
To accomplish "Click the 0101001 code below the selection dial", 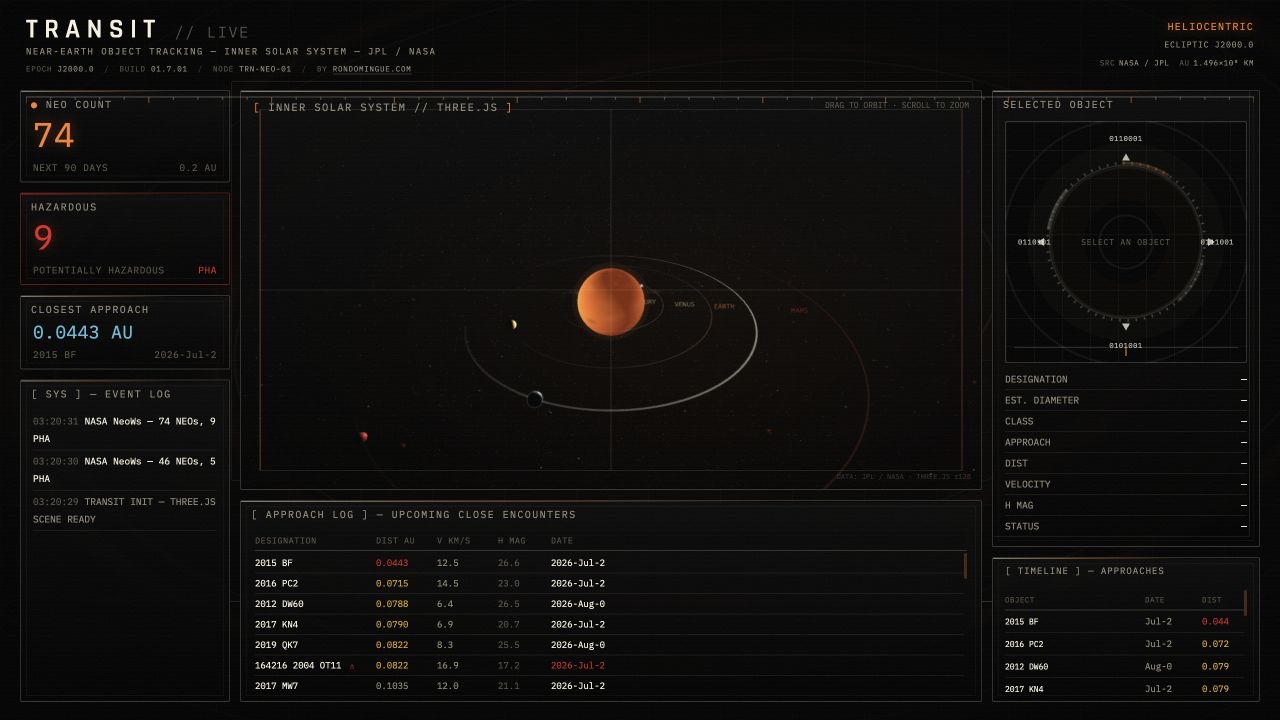I will pyautogui.click(x=1126, y=345).
